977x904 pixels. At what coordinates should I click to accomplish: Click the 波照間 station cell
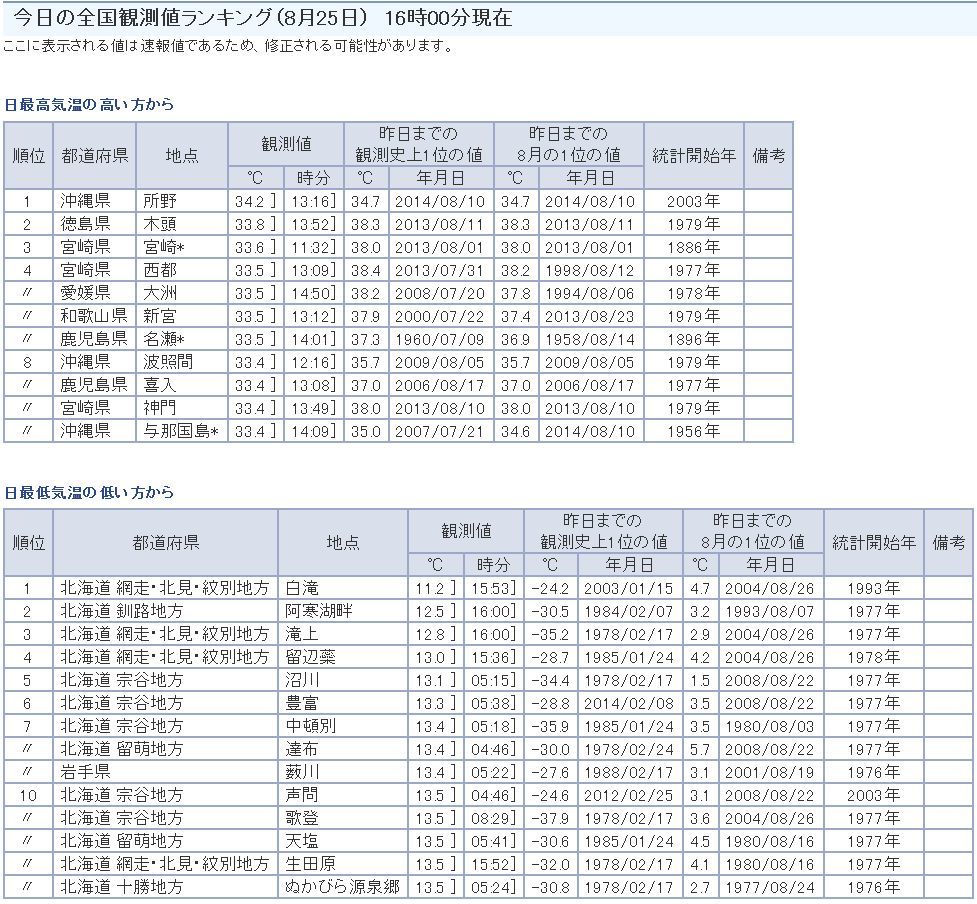(x=167, y=362)
